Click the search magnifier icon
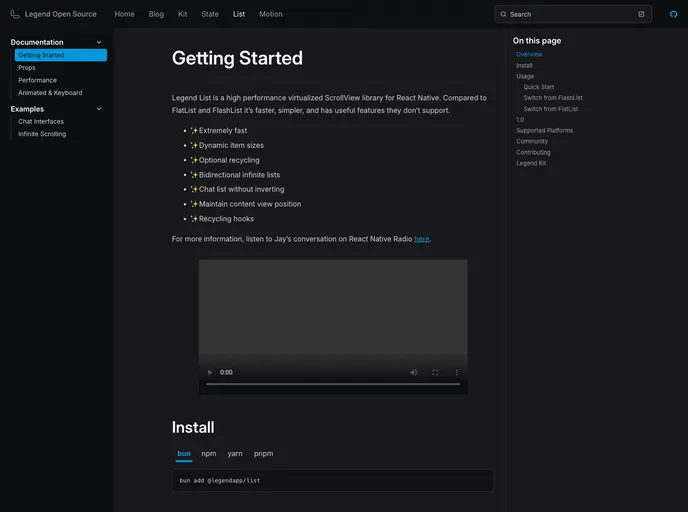The width and height of the screenshot is (688, 512). [x=503, y=14]
